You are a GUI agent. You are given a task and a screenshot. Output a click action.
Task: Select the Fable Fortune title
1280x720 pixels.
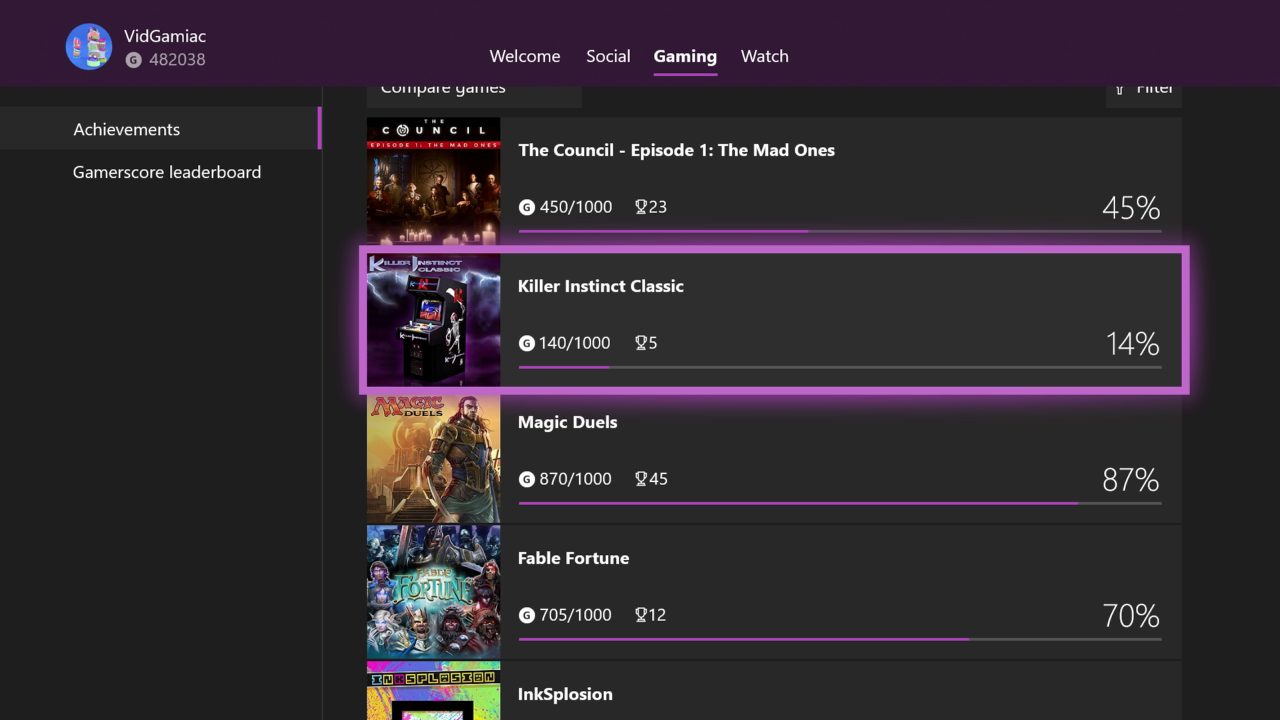[574, 558]
